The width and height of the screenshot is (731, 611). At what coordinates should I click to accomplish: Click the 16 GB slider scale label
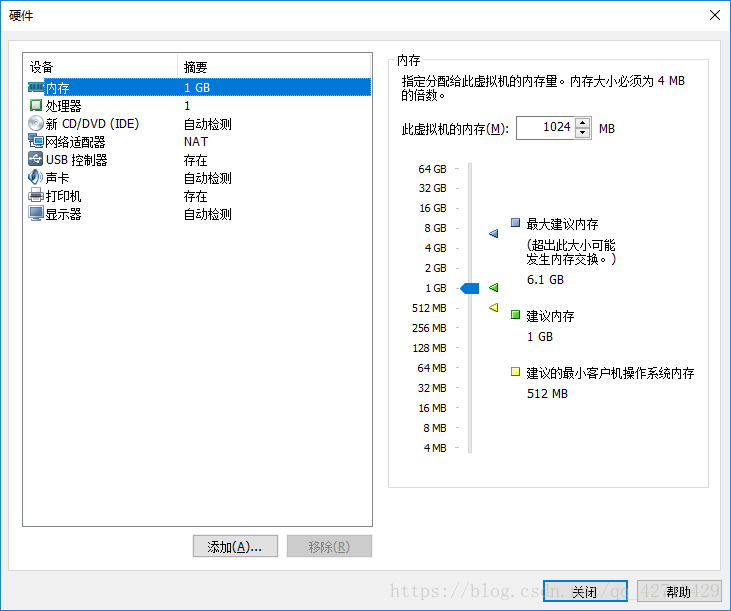(x=433, y=208)
